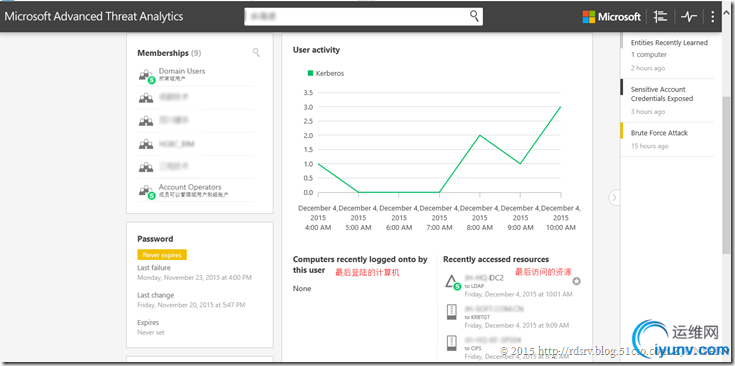The height and width of the screenshot is (366, 735).
Task: Open the health pulse icon in header
Action: click(689, 17)
